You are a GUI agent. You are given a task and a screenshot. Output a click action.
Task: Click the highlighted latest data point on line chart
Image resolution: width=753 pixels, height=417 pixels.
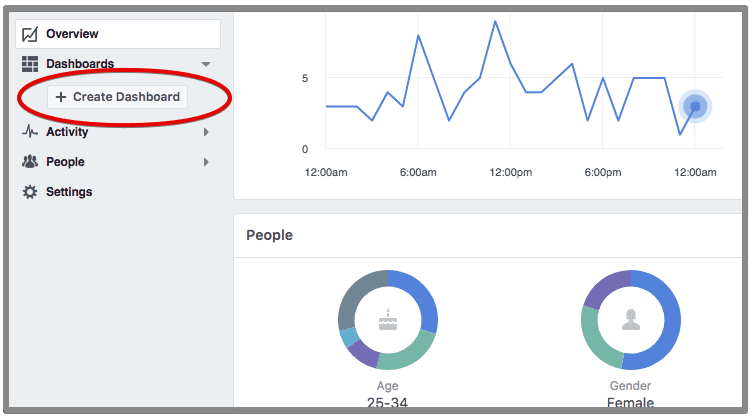[x=695, y=106]
